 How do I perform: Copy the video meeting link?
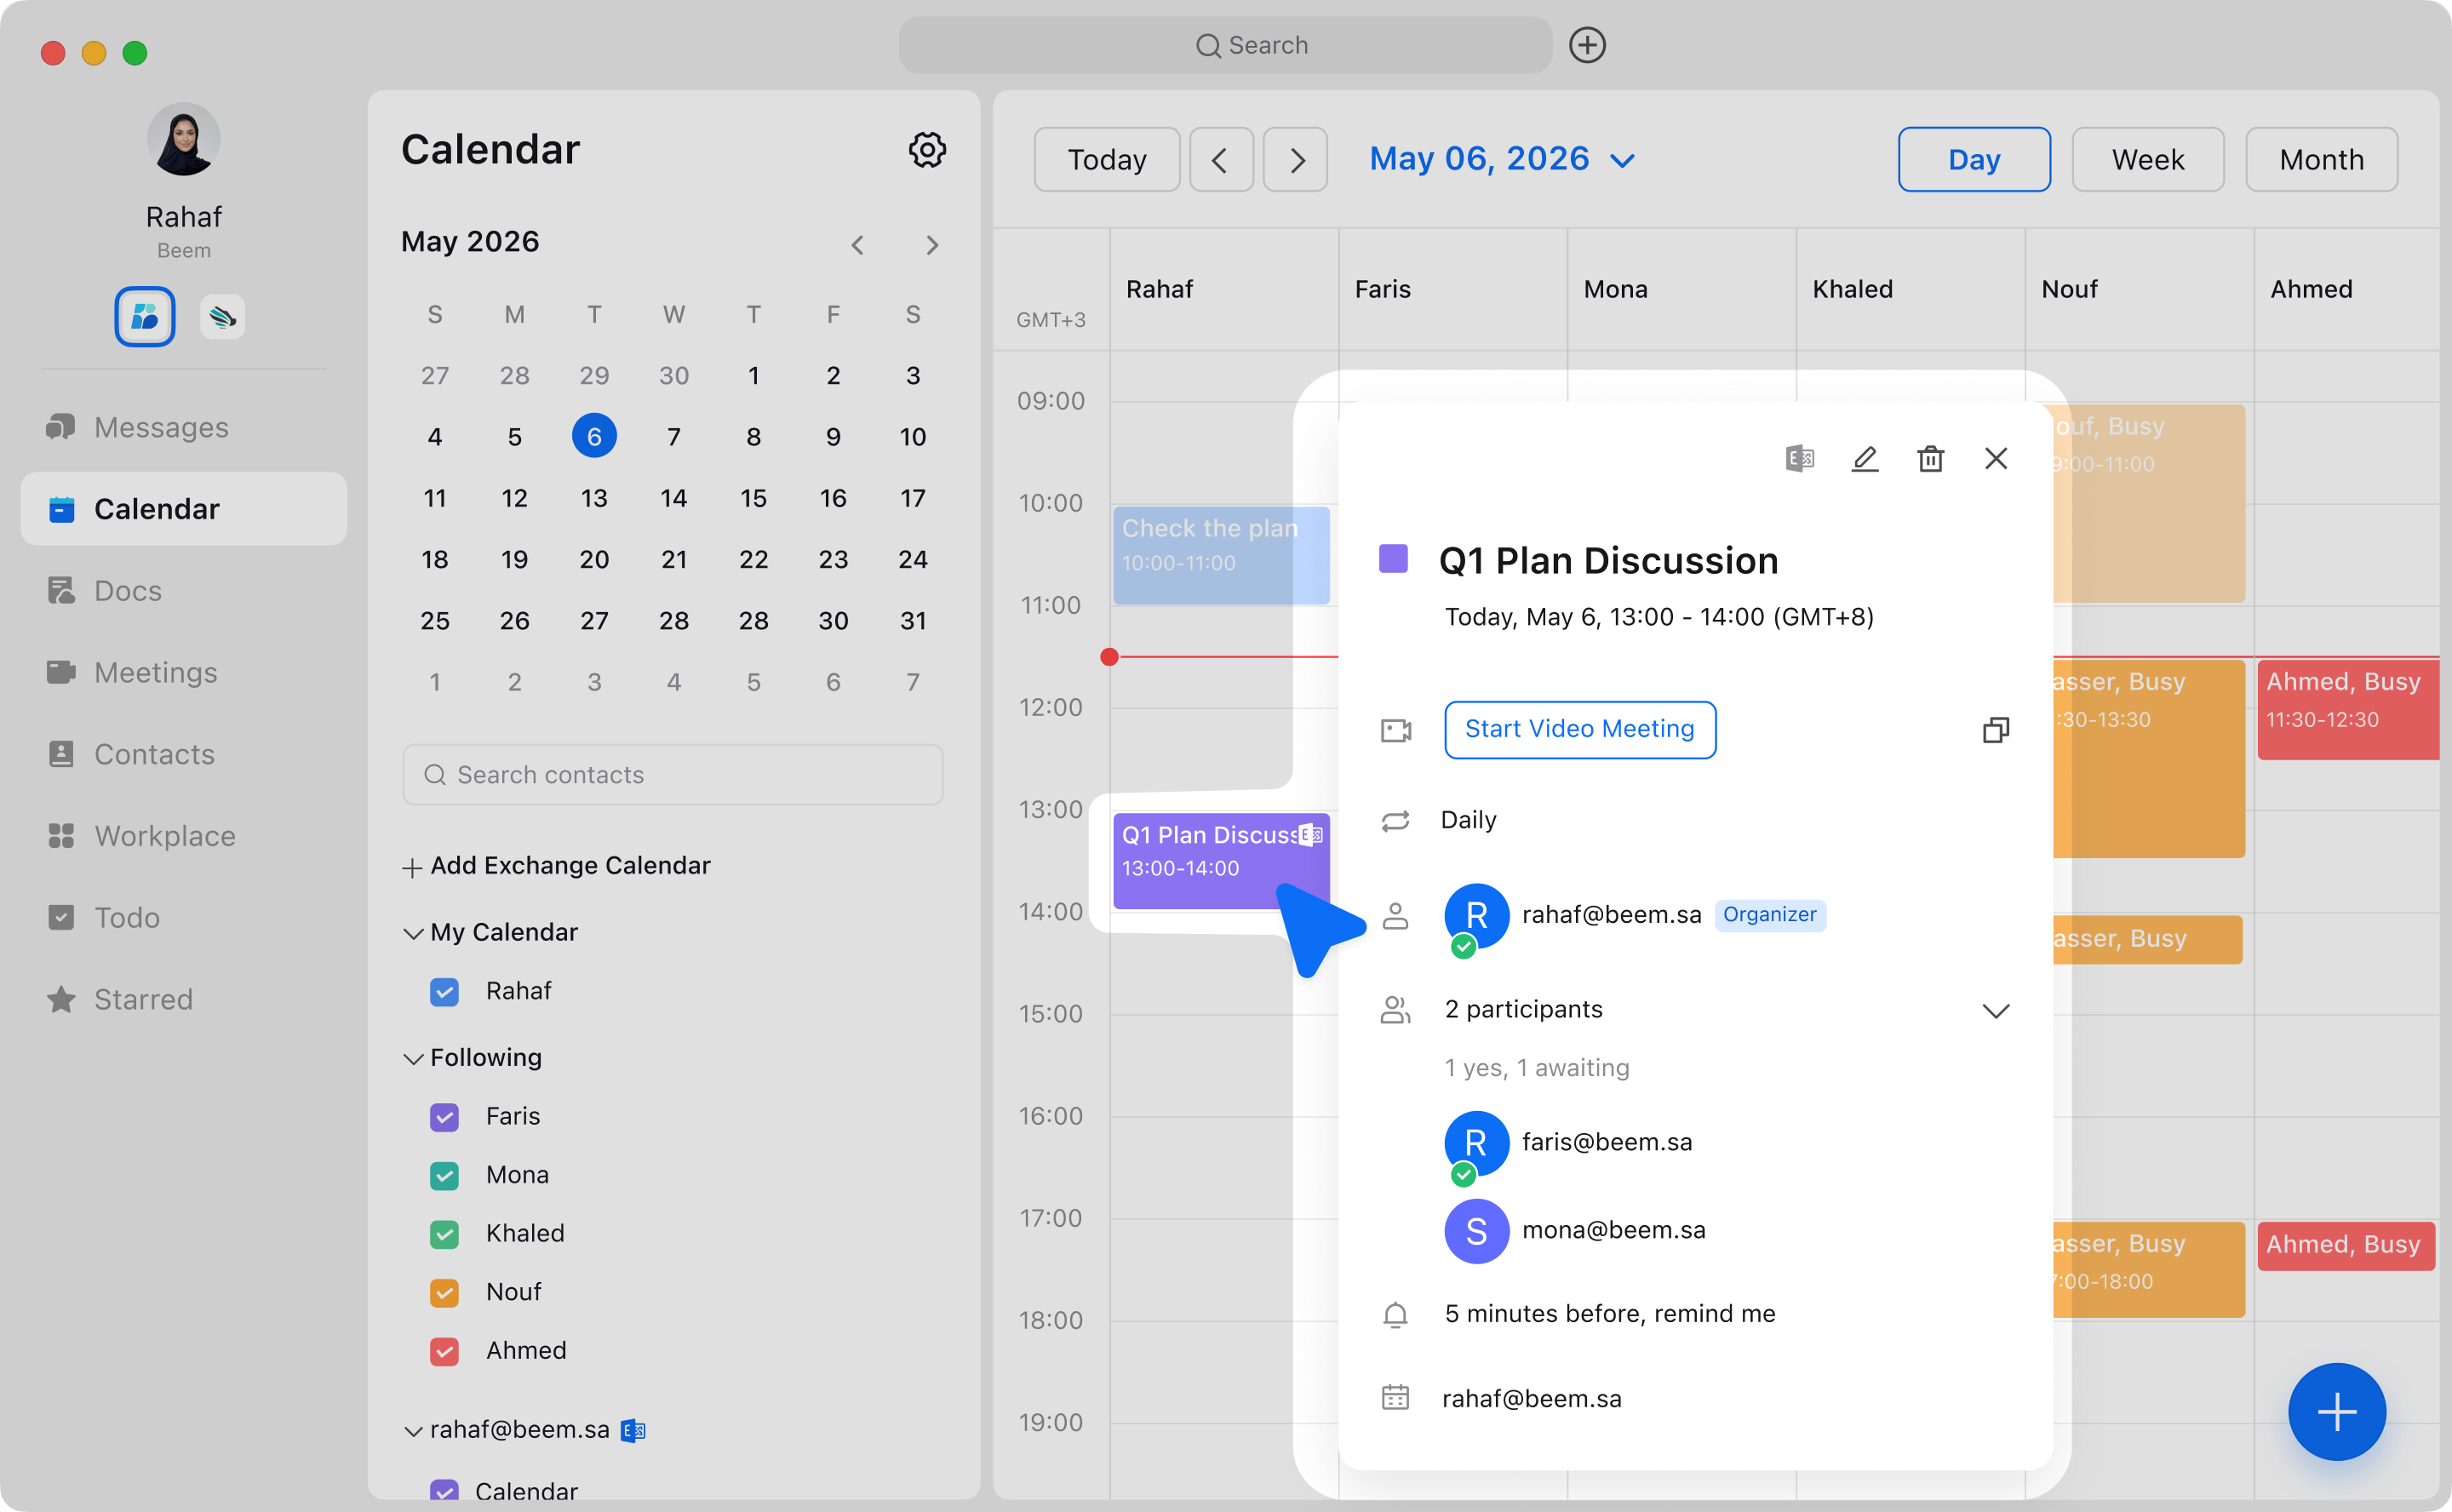(x=1996, y=730)
